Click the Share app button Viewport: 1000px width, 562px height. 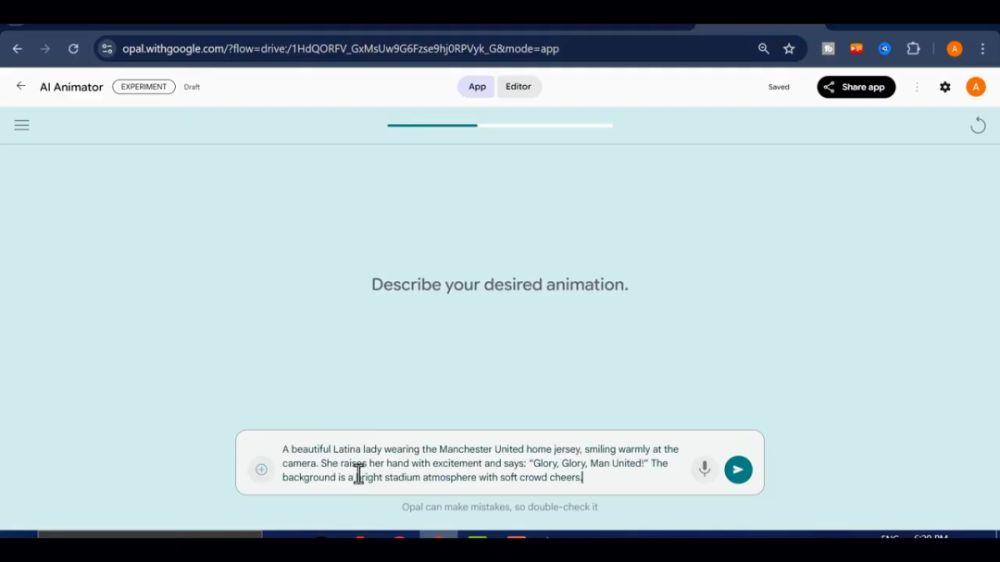(856, 87)
